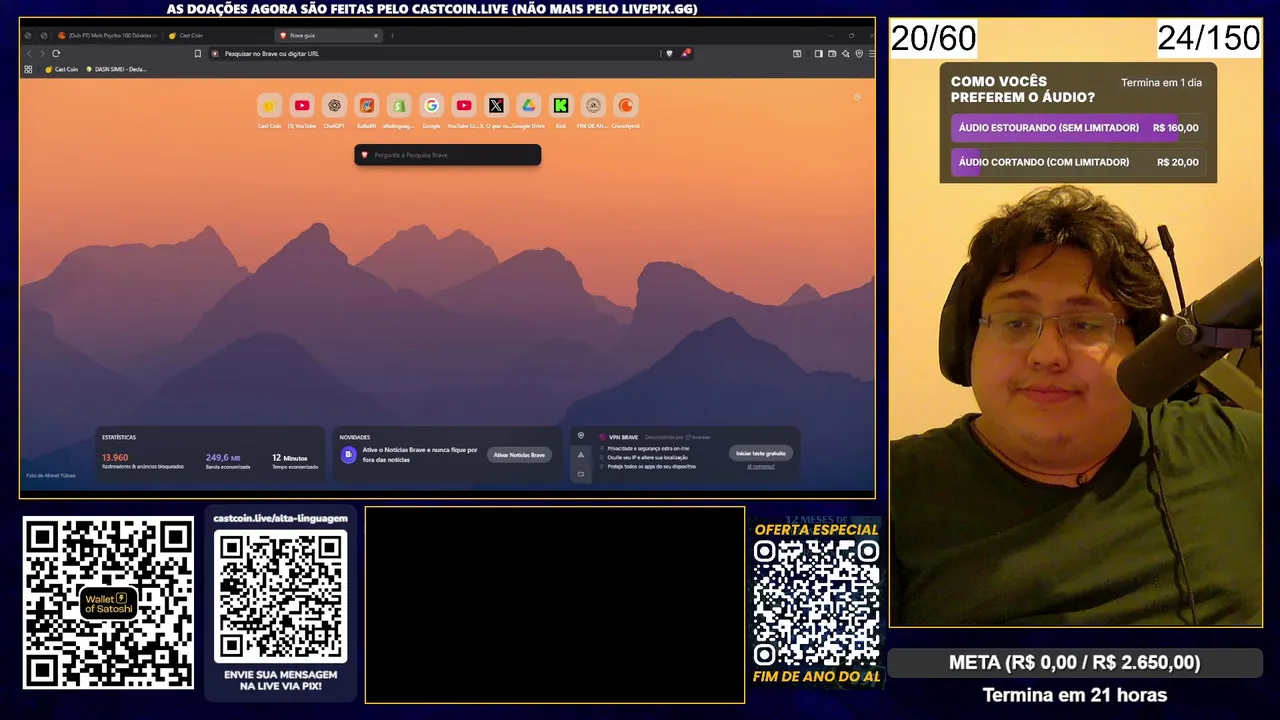
Task: Open the Brave Wallet toolbar icon
Action: pos(832,53)
